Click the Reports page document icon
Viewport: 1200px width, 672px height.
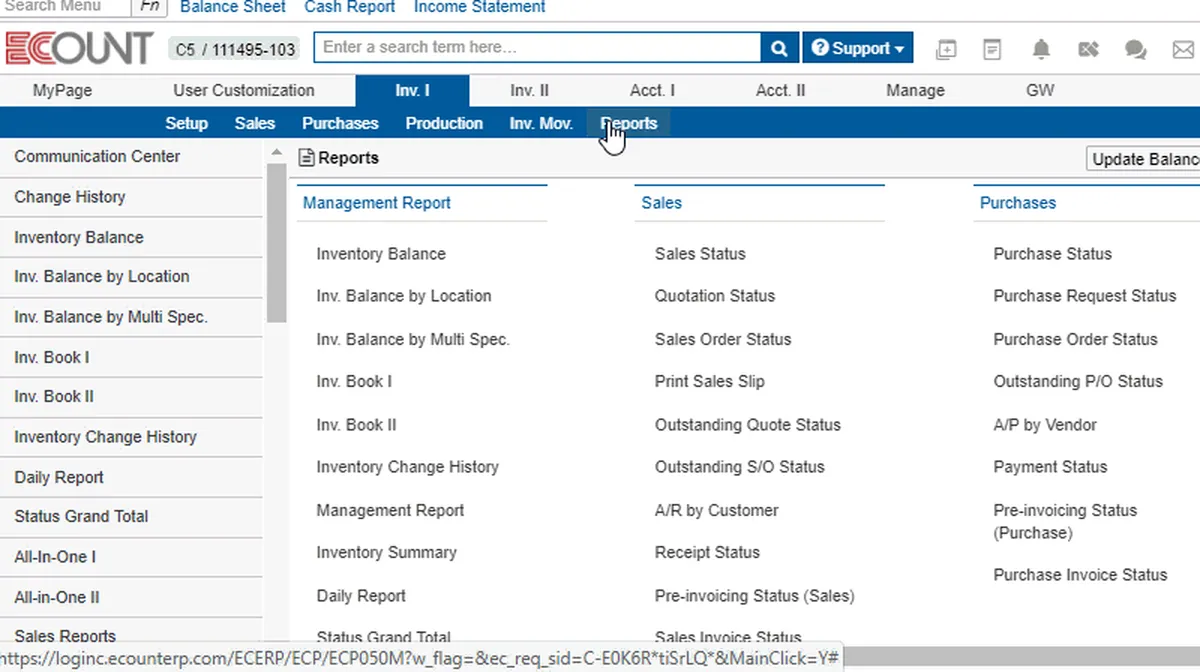pyautogui.click(x=307, y=157)
